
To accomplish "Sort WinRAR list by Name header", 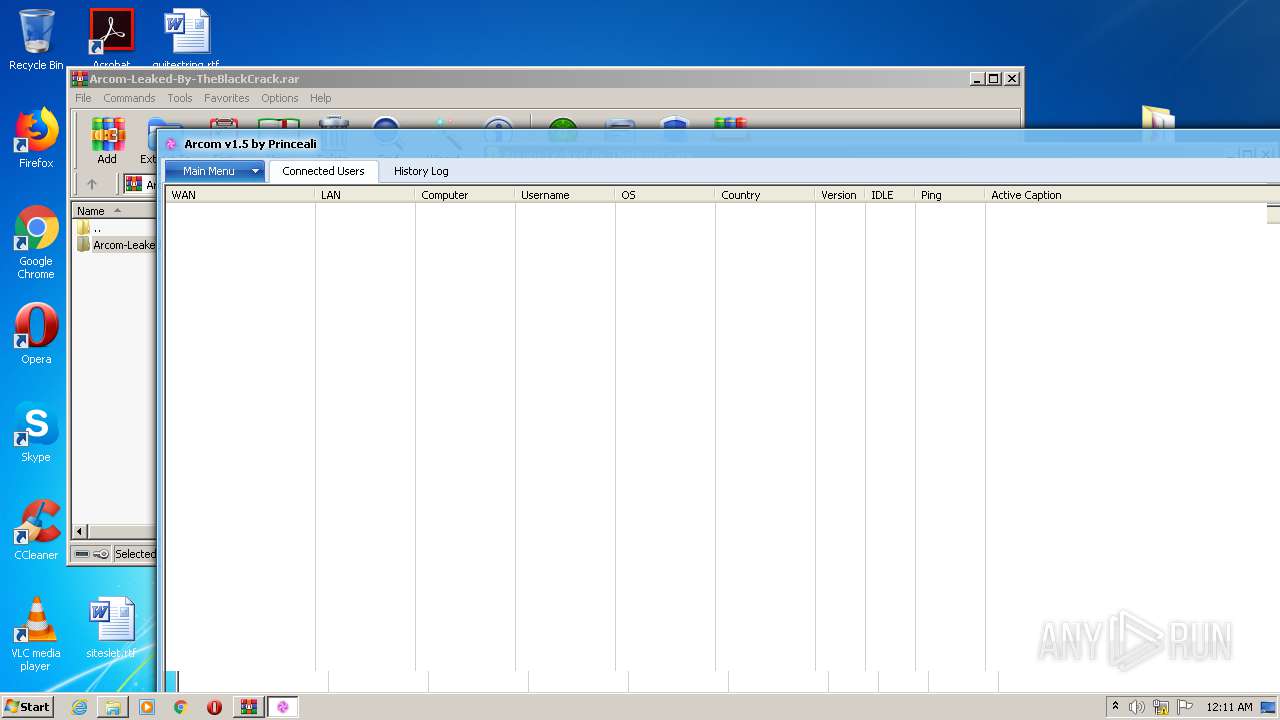I will pos(113,211).
